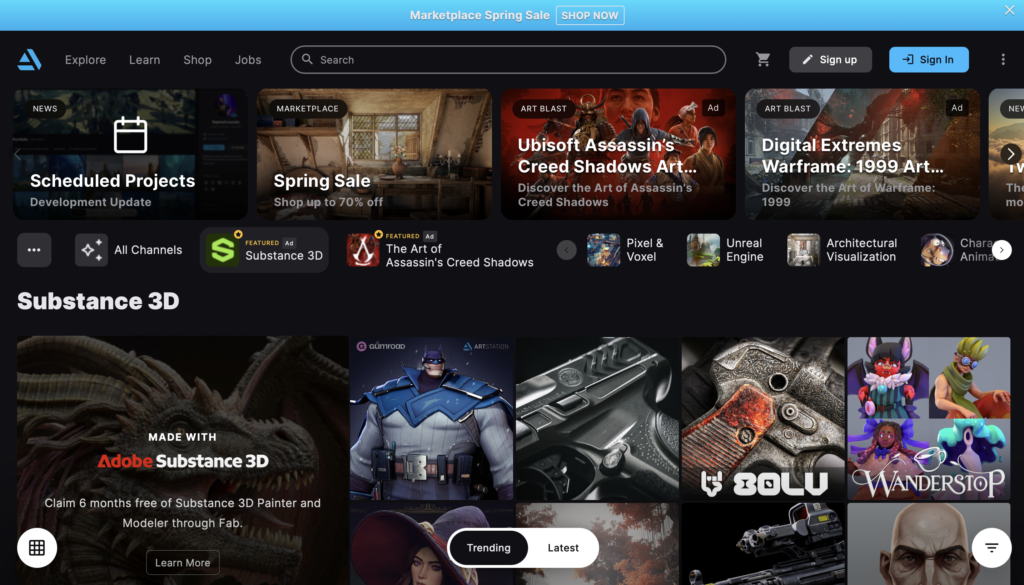Click the Sign In button
This screenshot has height=585, width=1024.
929,59
